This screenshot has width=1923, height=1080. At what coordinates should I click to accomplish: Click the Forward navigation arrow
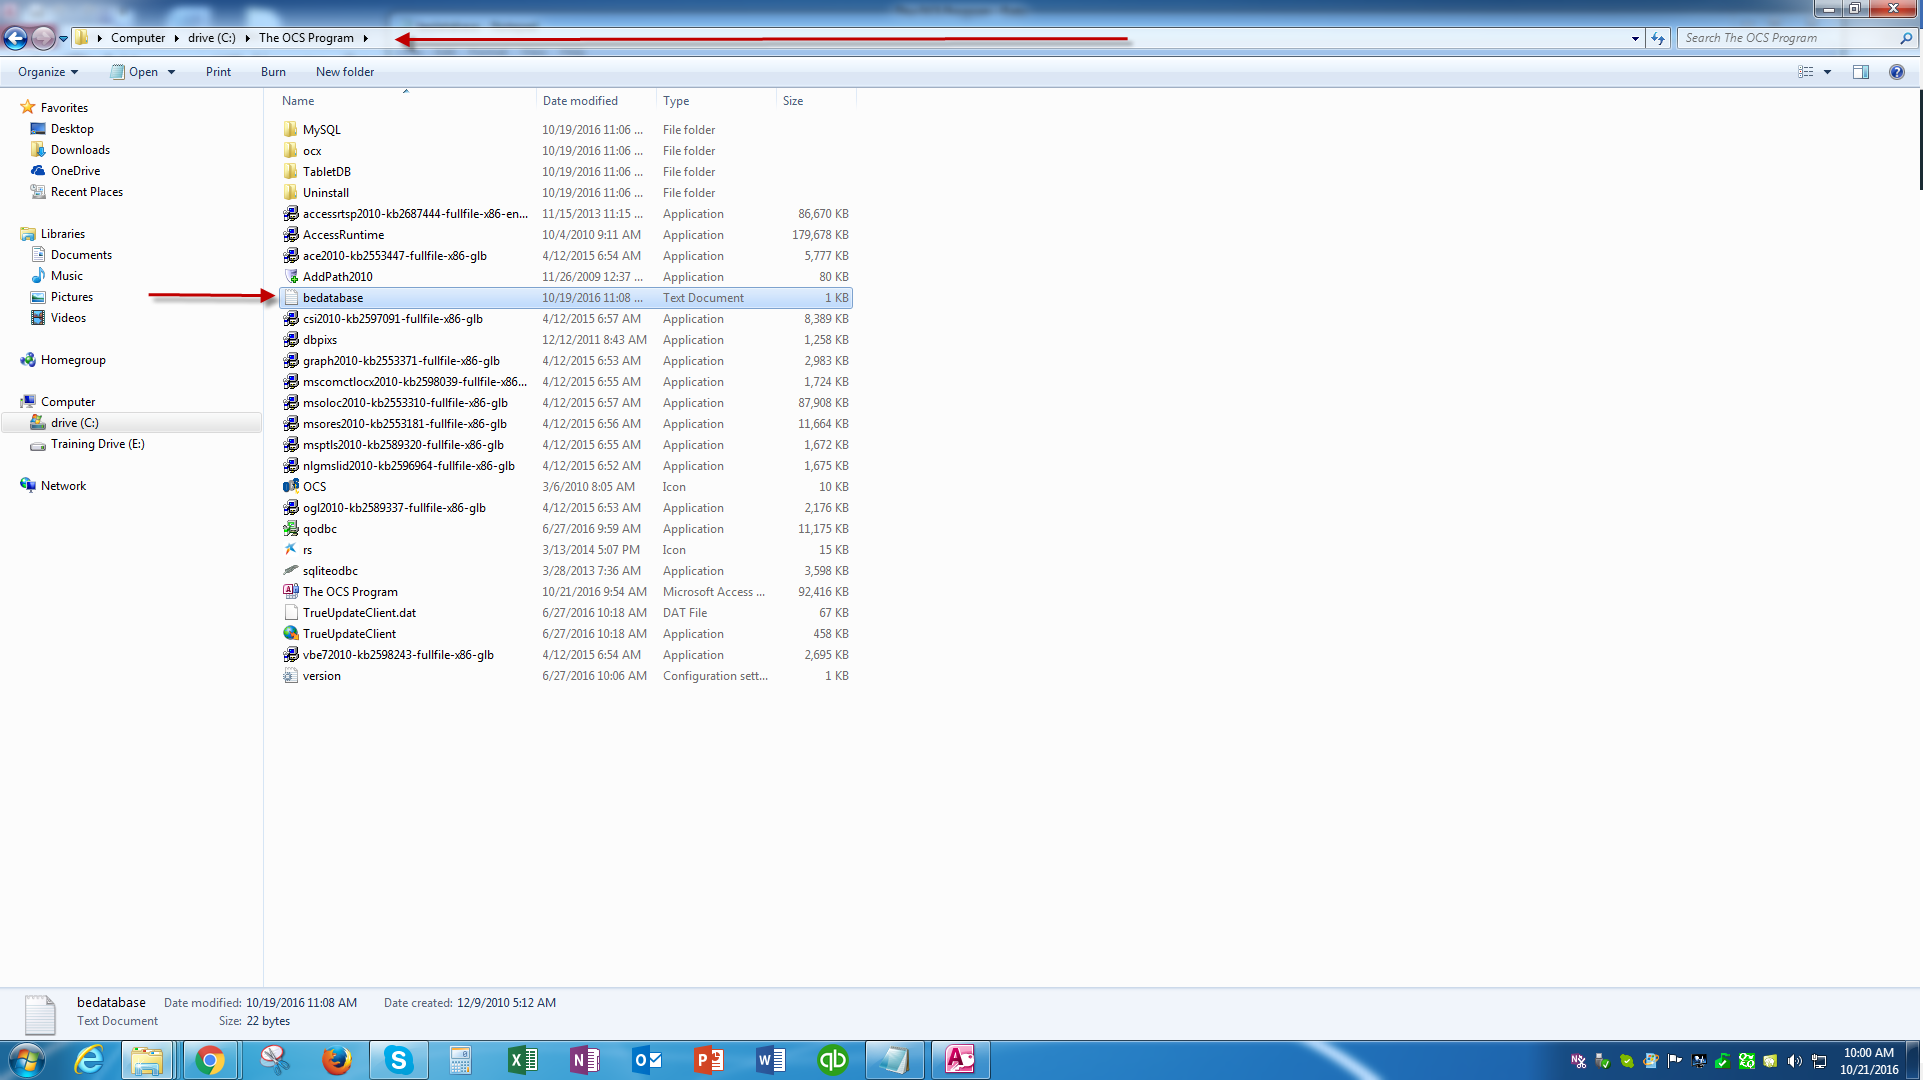click(43, 38)
